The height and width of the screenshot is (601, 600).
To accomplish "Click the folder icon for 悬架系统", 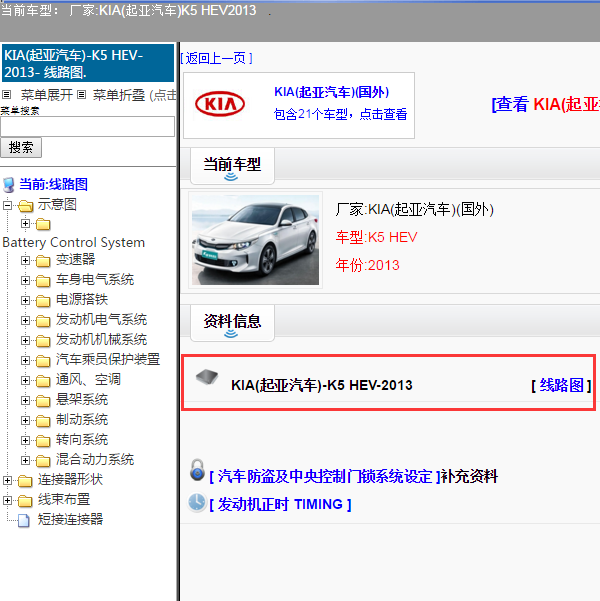I will pos(43,400).
